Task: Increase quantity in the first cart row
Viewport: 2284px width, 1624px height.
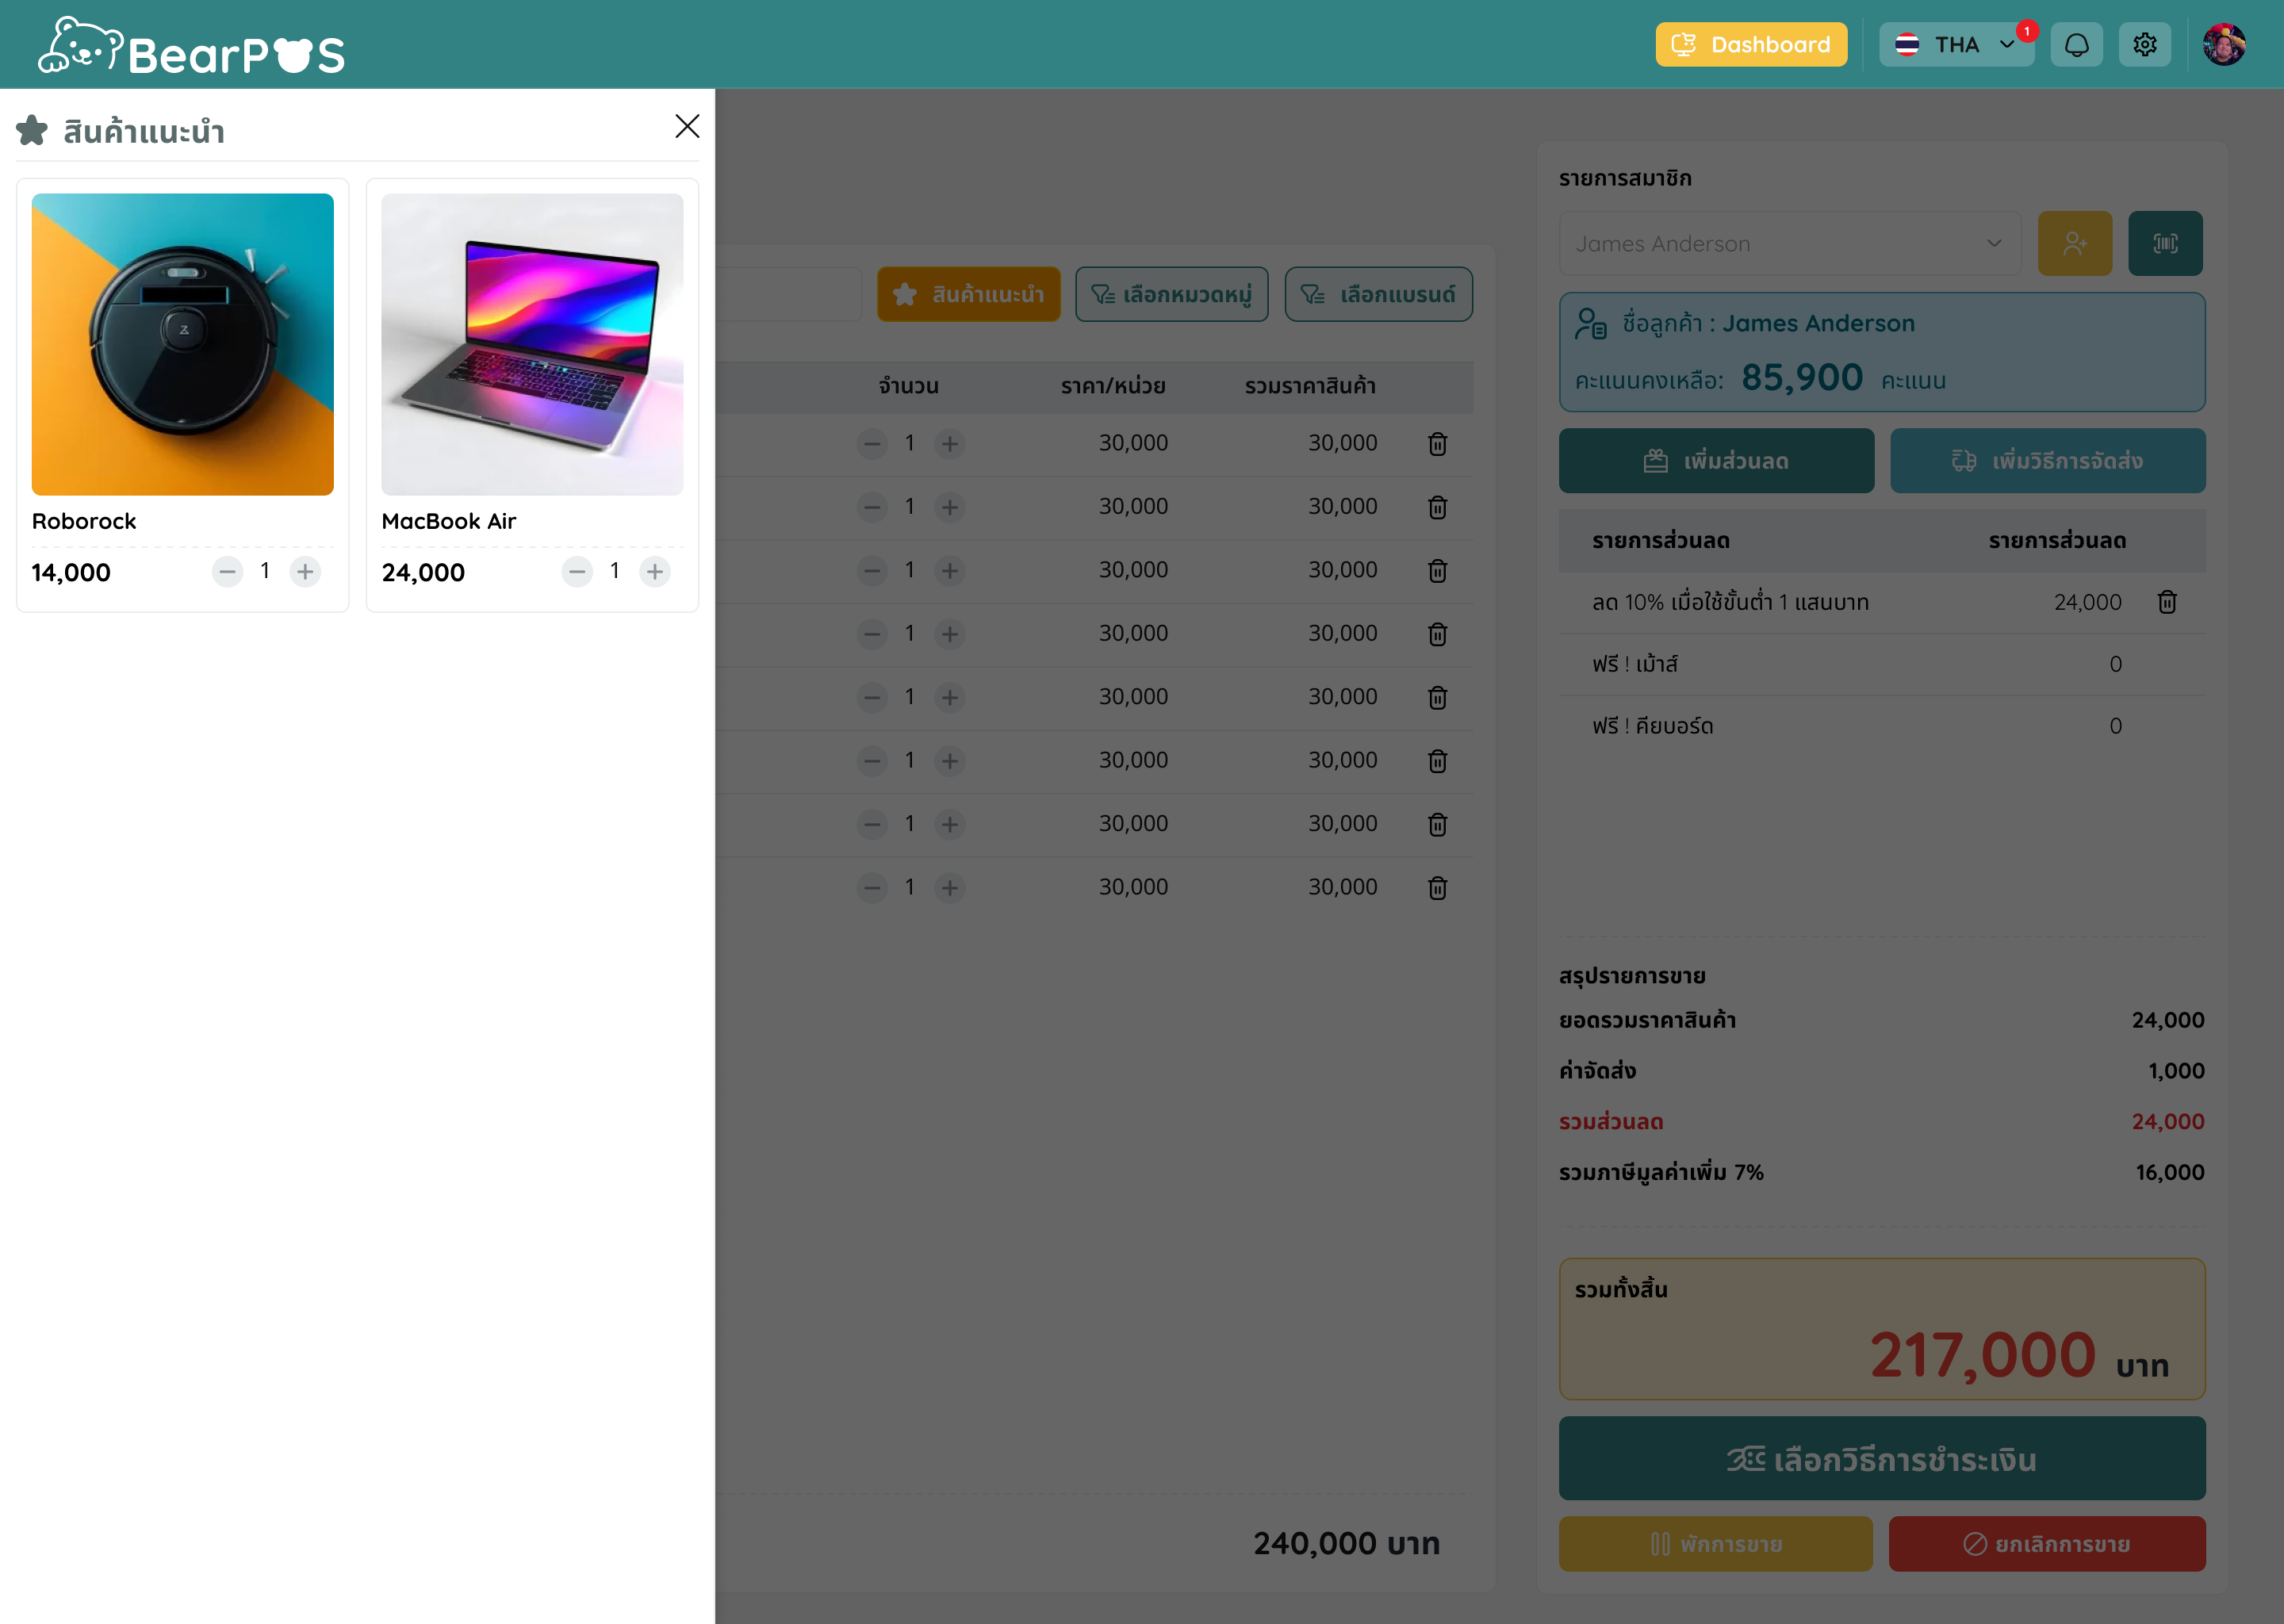Action: click(950, 444)
